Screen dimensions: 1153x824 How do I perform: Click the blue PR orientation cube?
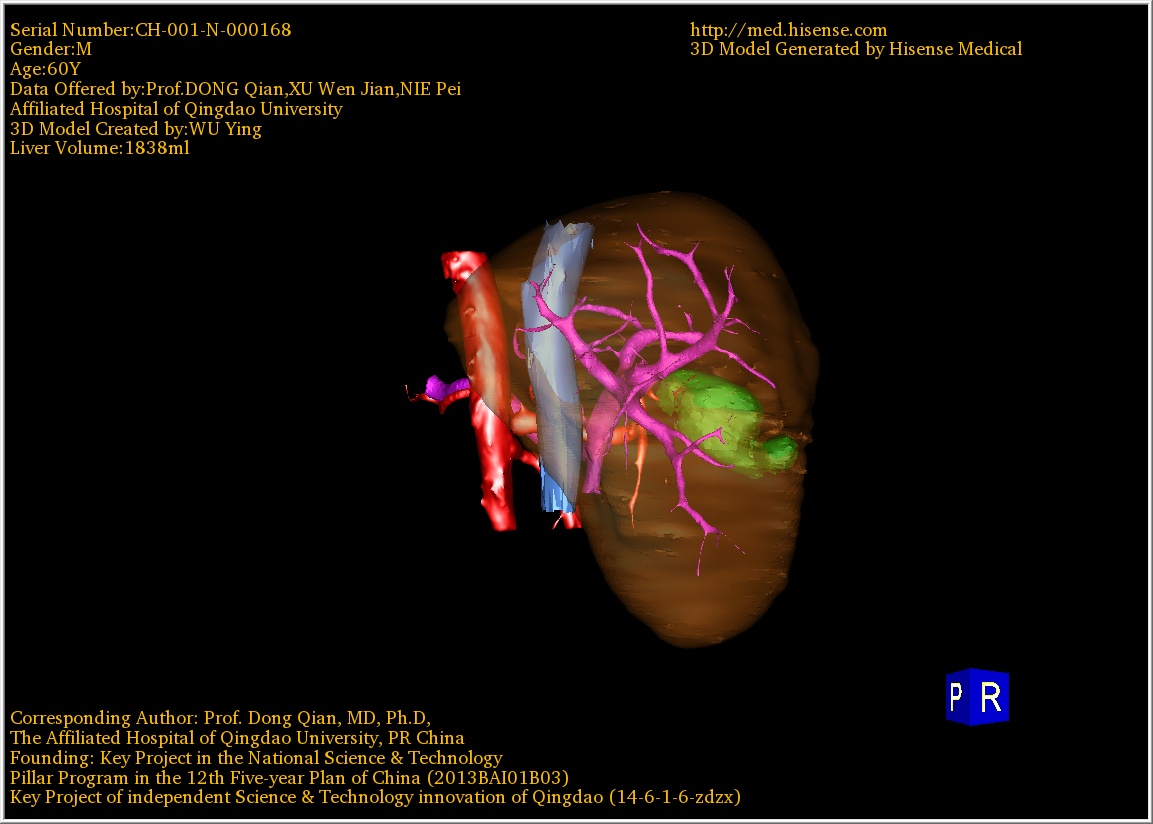point(977,697)
